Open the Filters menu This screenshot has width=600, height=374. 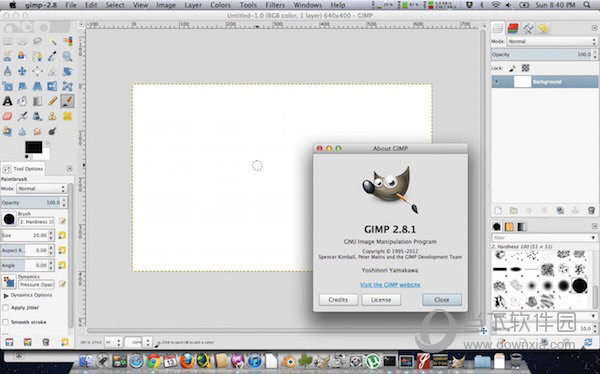[x=275, y=5]
